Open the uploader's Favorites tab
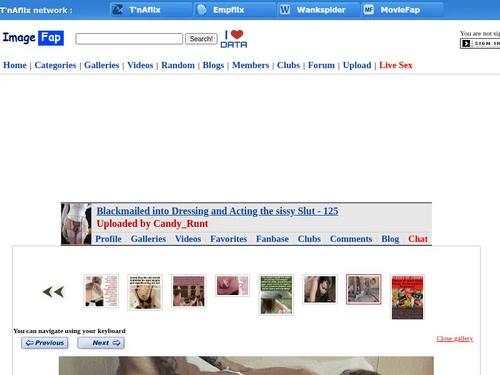The height and width of the screenshot is (375, 500). point(228,239)
